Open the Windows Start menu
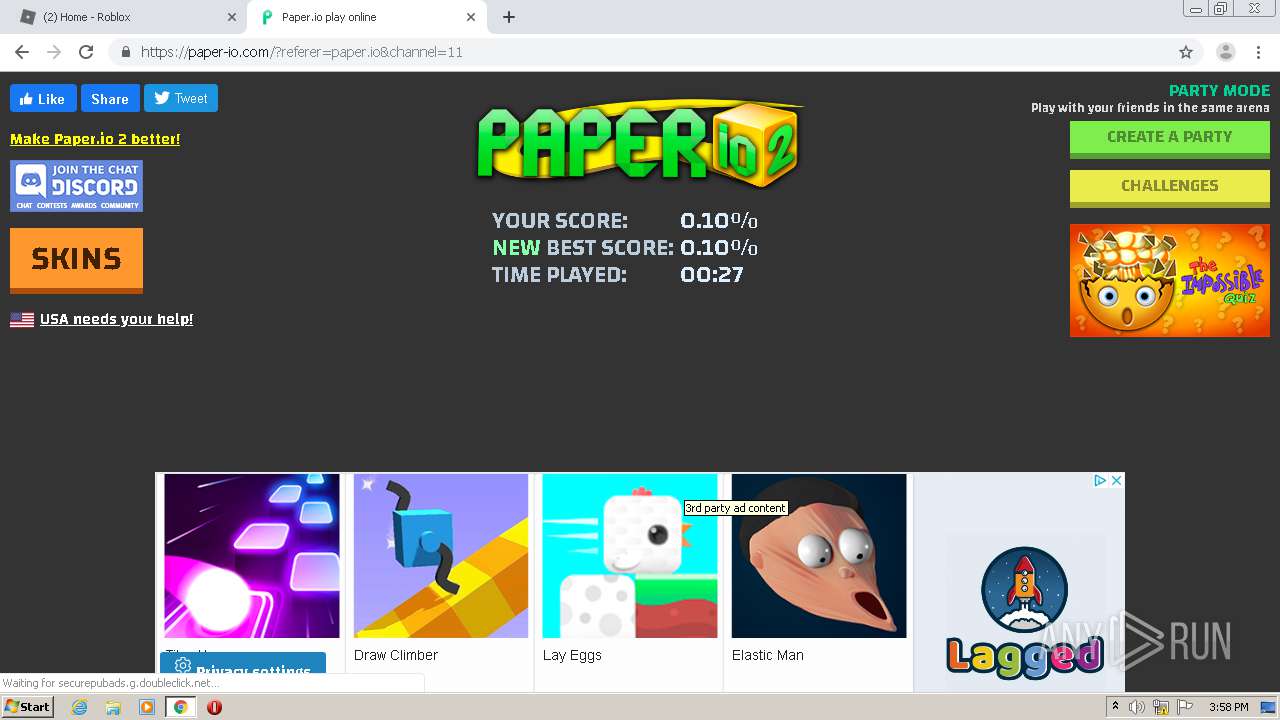Screen dimensions: 1280x720 tap(27, 707)
